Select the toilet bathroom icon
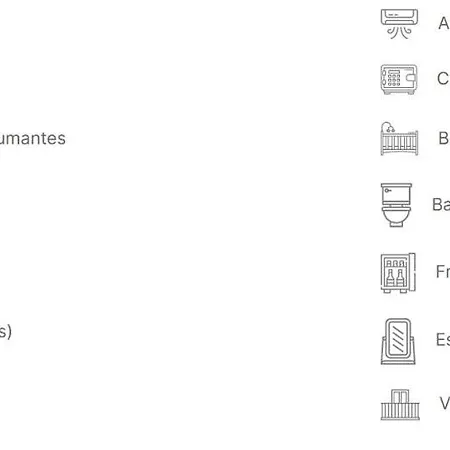This screenshot has width=450, height=450. (x=396, y=205)
